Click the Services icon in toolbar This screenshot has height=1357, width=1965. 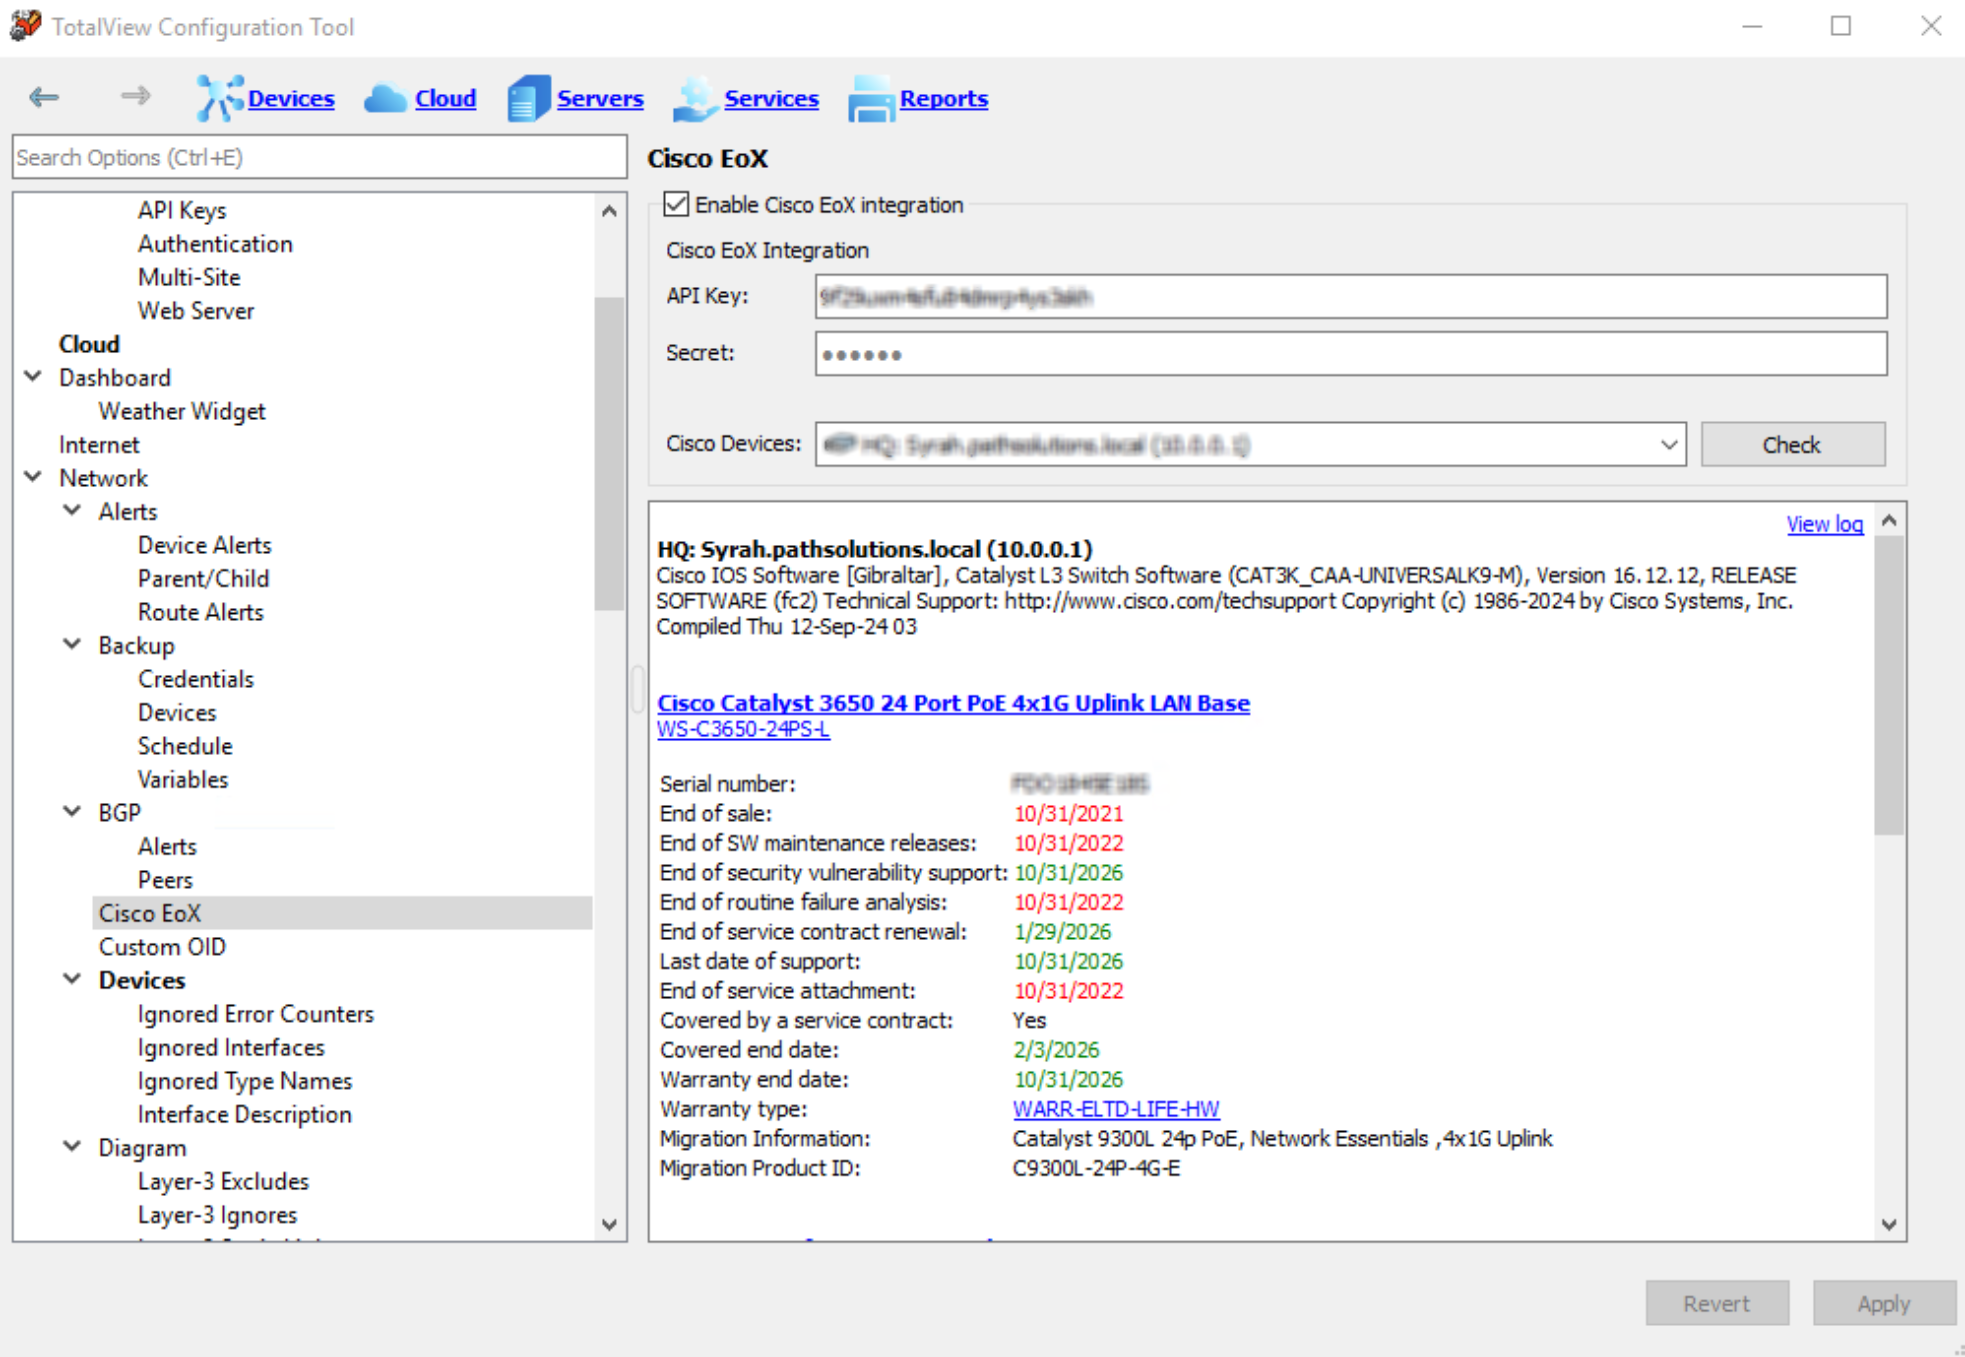coord(694,98)
